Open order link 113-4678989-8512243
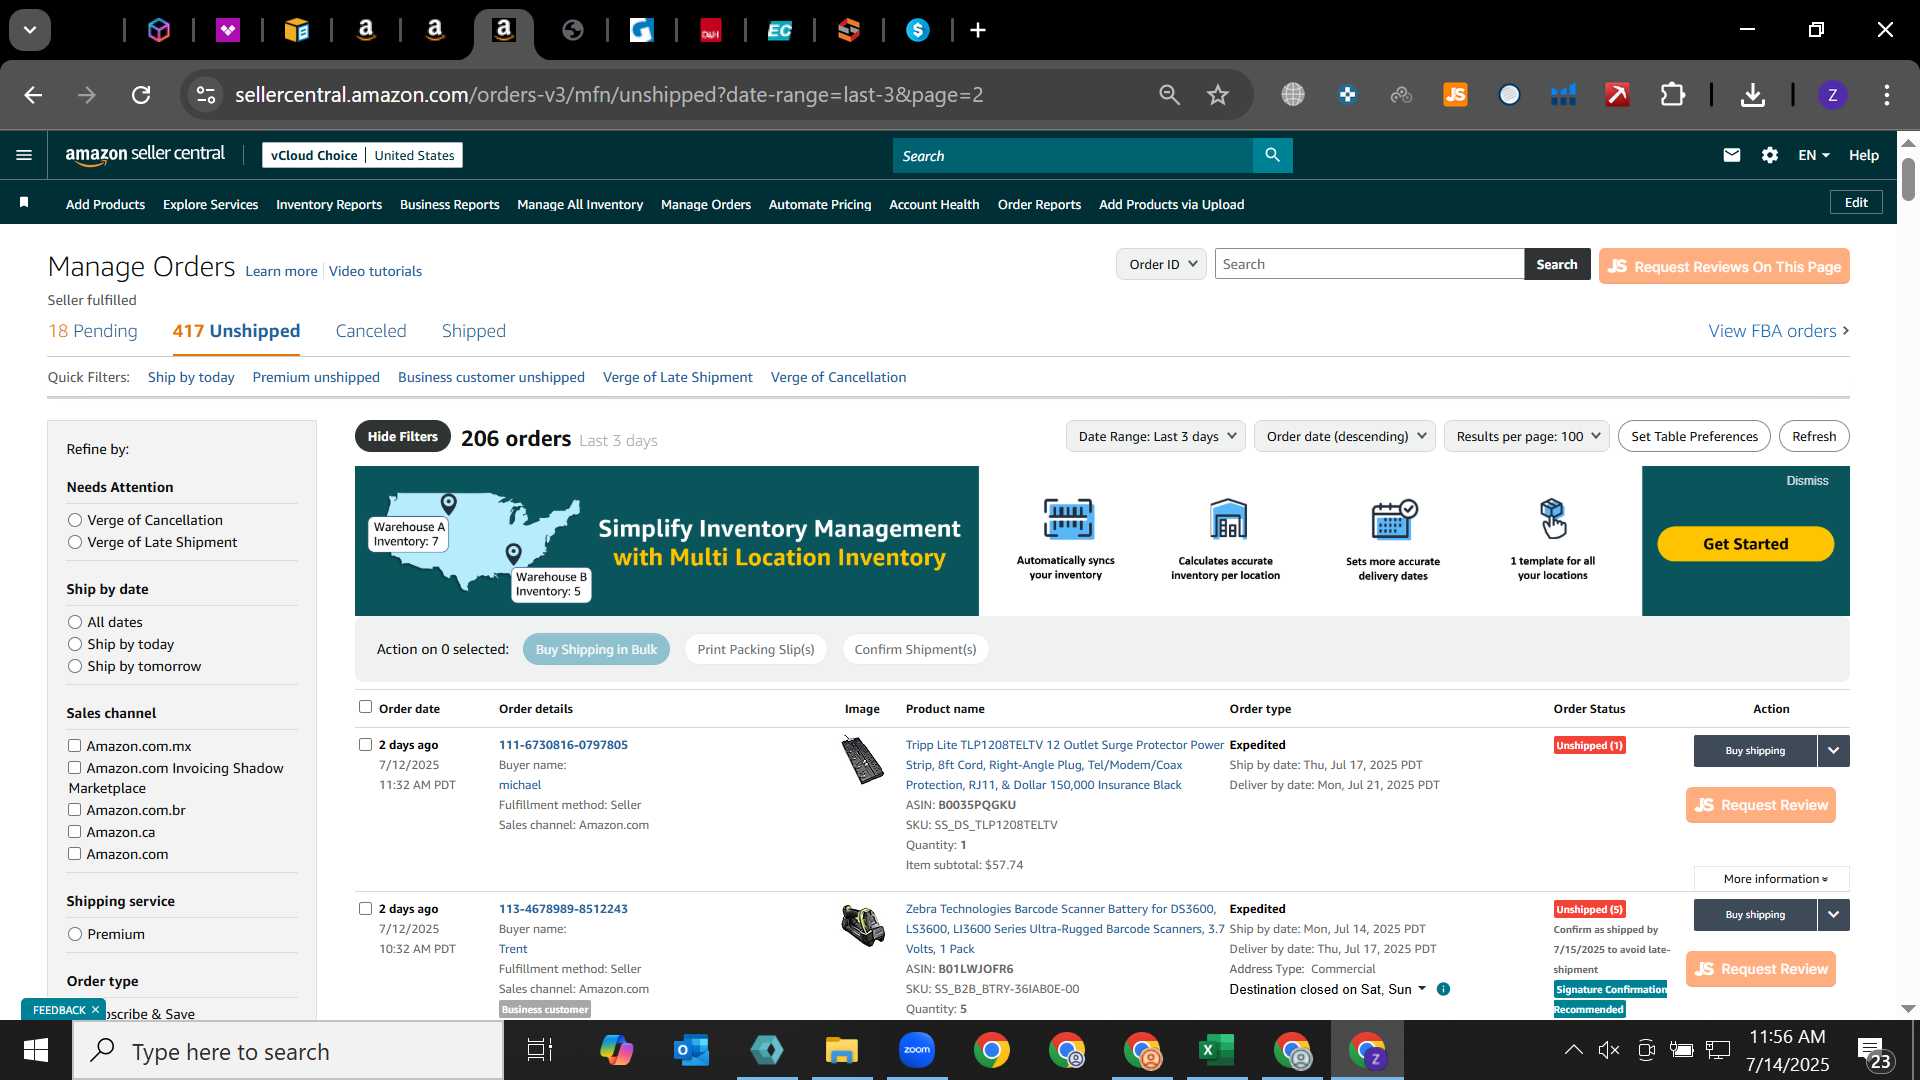The image size is (1920, 1080). click(x=563, y=909)
